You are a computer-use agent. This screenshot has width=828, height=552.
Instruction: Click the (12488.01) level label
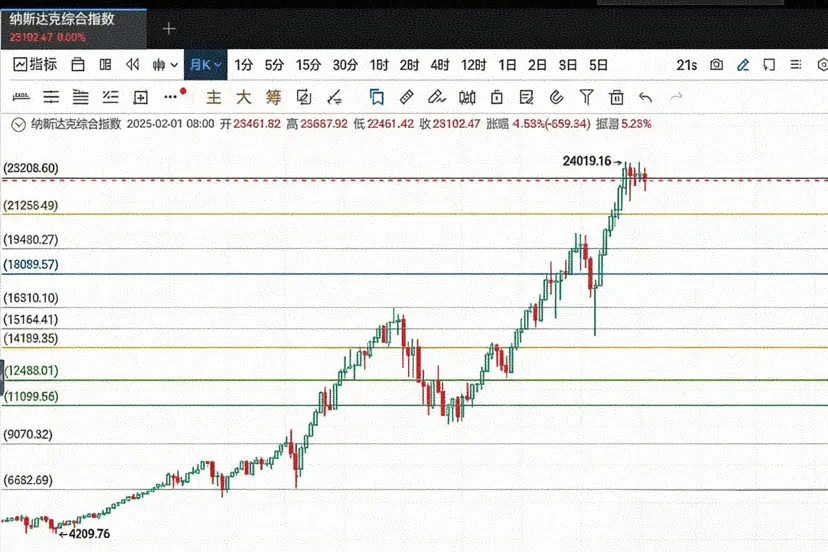point(31,371)
